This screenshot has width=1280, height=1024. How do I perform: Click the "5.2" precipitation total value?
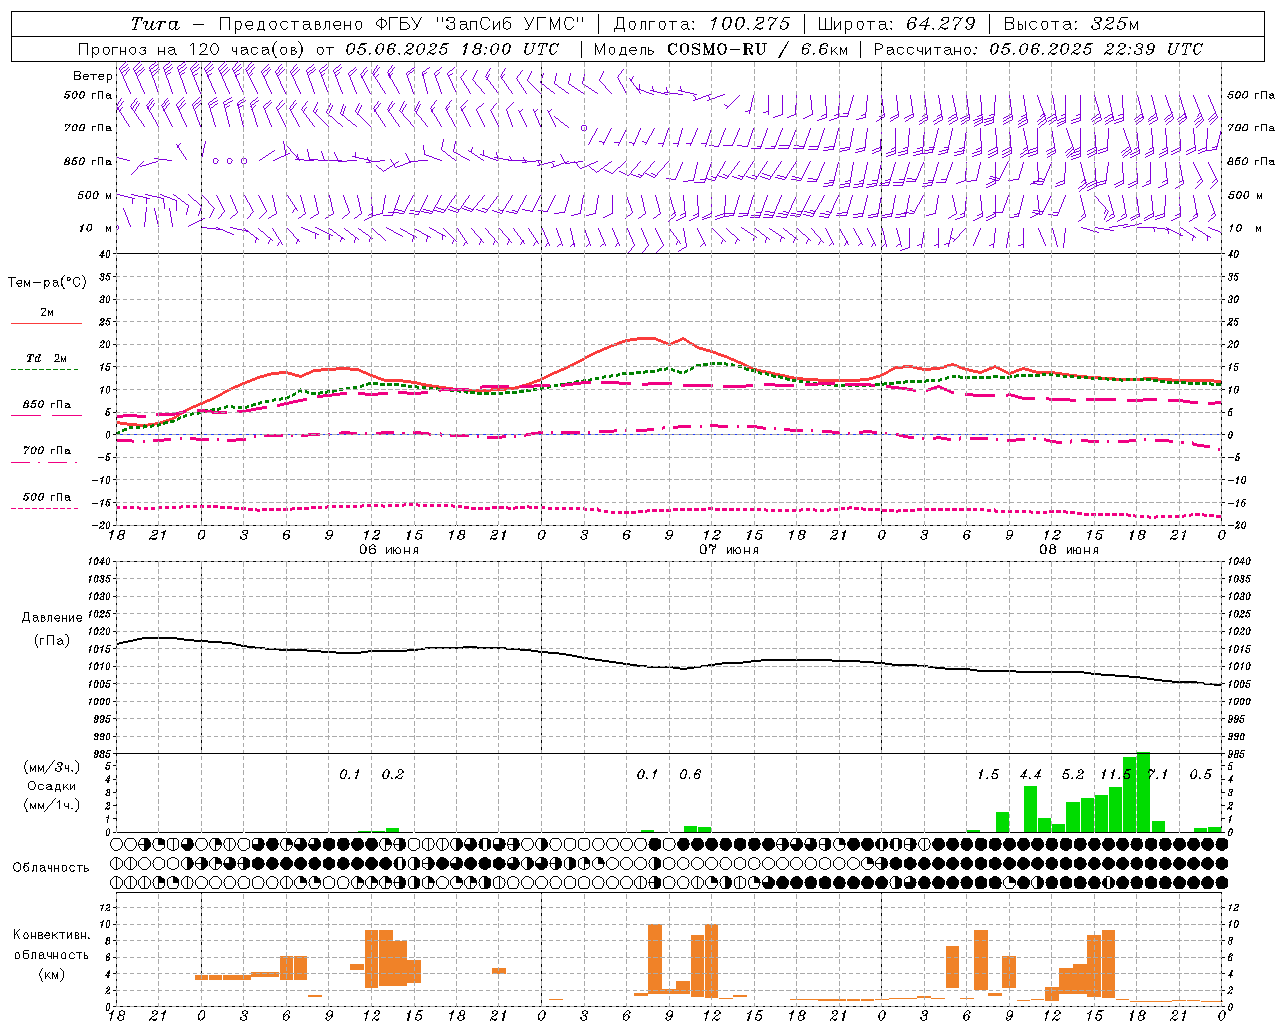[x=1073, y=775]
